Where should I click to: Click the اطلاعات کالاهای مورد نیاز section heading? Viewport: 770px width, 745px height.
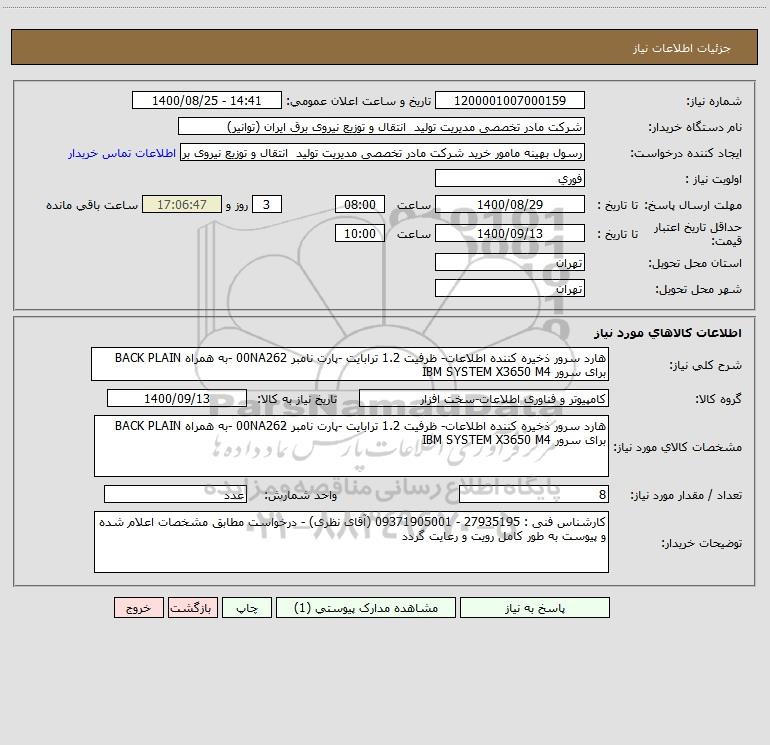[668, 333]
